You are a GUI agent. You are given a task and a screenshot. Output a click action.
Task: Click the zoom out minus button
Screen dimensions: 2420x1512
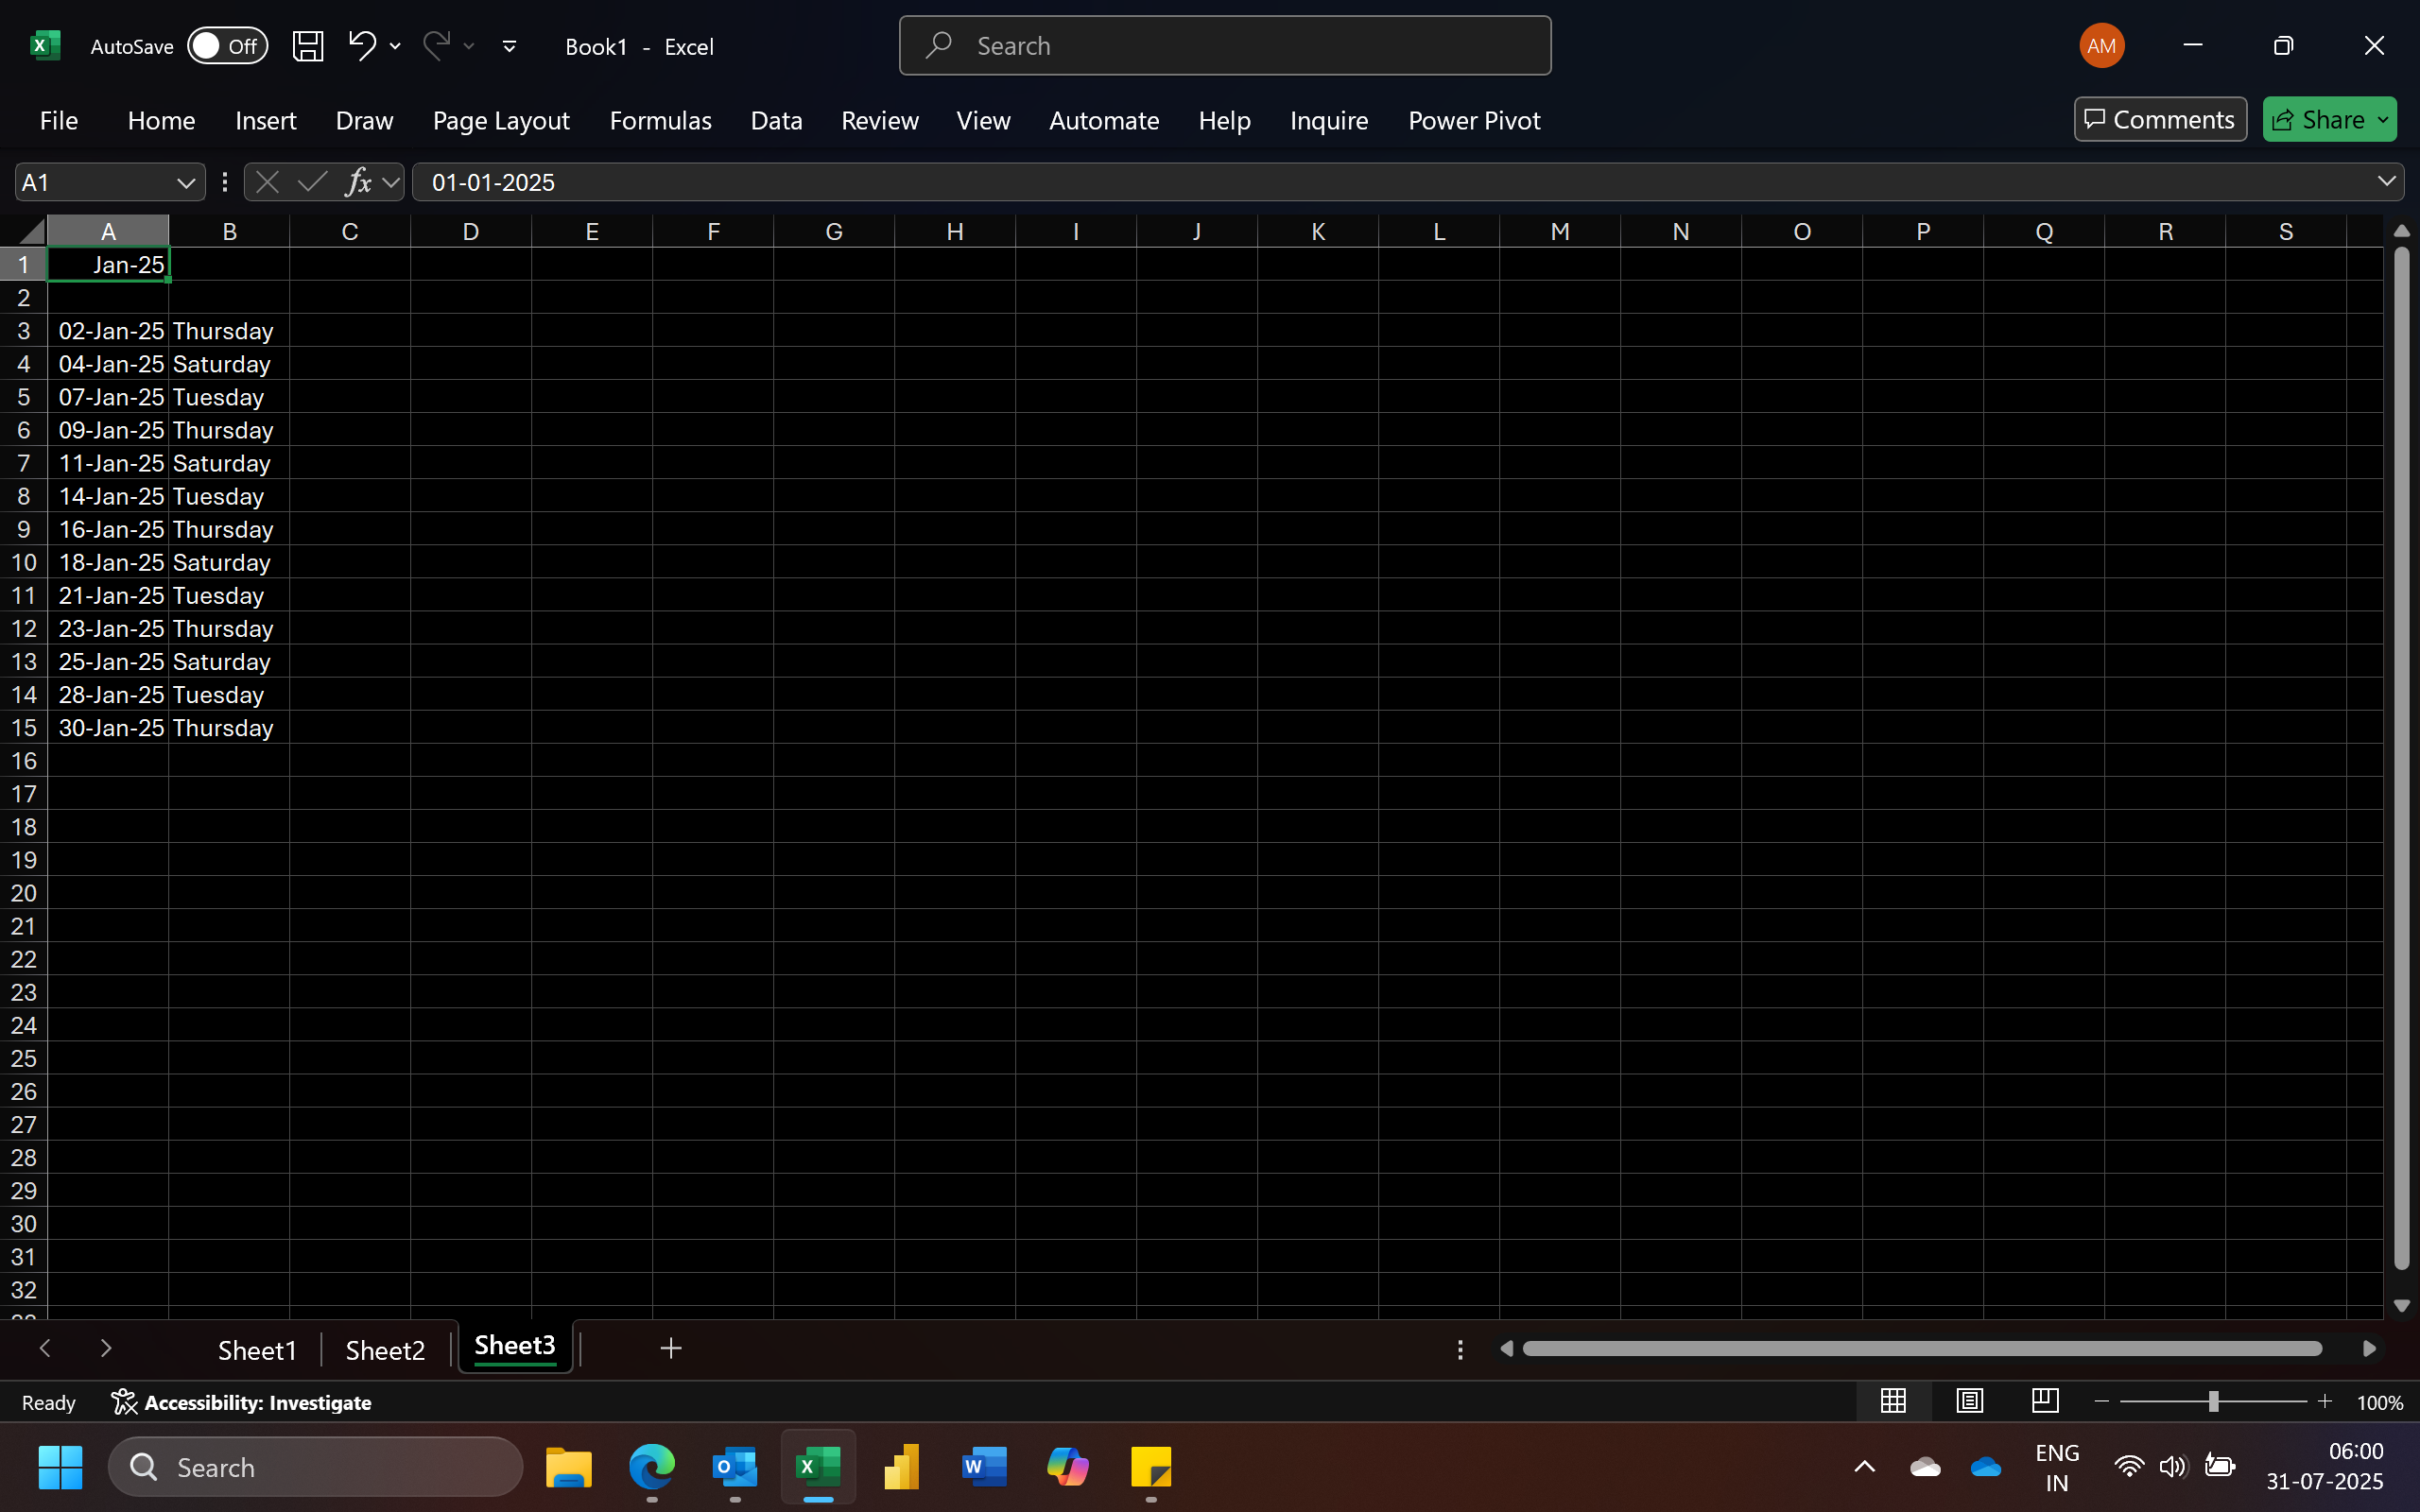tap(2101, 1402)
